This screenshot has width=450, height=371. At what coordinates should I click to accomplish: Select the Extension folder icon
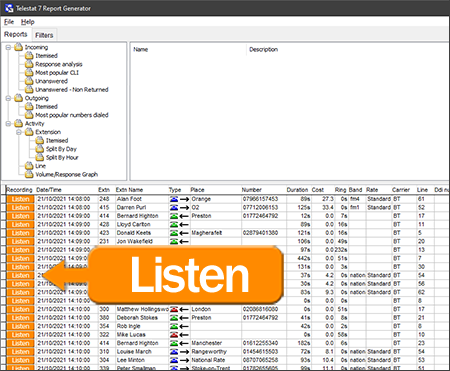pos(29,132)
